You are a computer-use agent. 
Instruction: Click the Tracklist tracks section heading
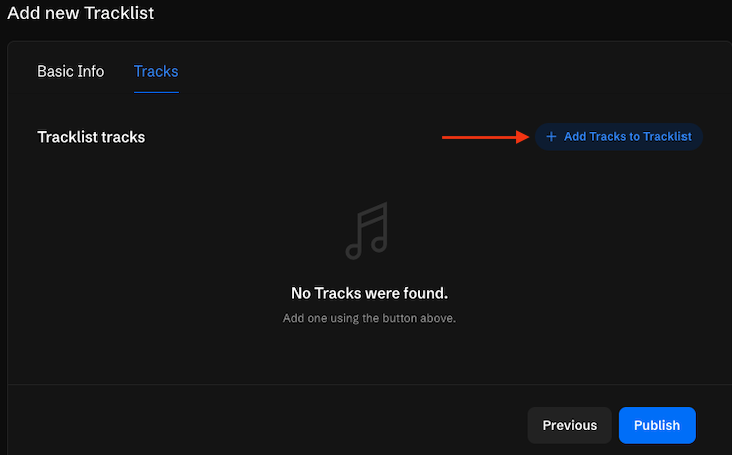click(x=91, y=137)
